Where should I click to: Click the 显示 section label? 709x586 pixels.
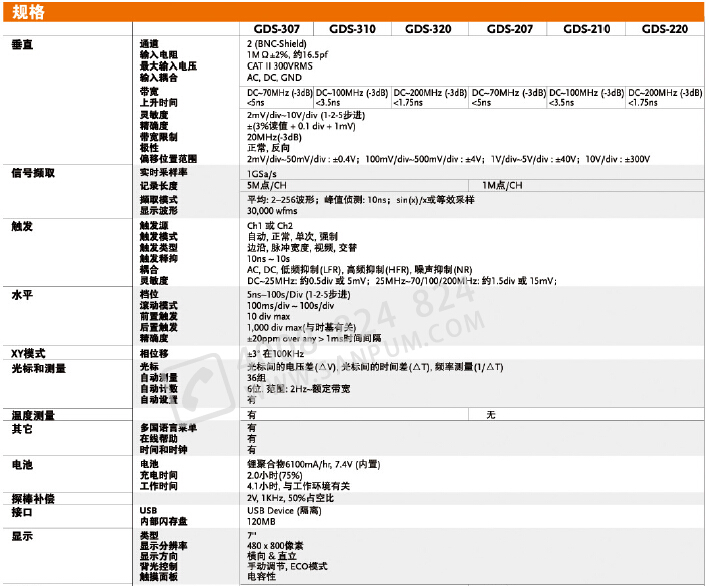[22, 537]
